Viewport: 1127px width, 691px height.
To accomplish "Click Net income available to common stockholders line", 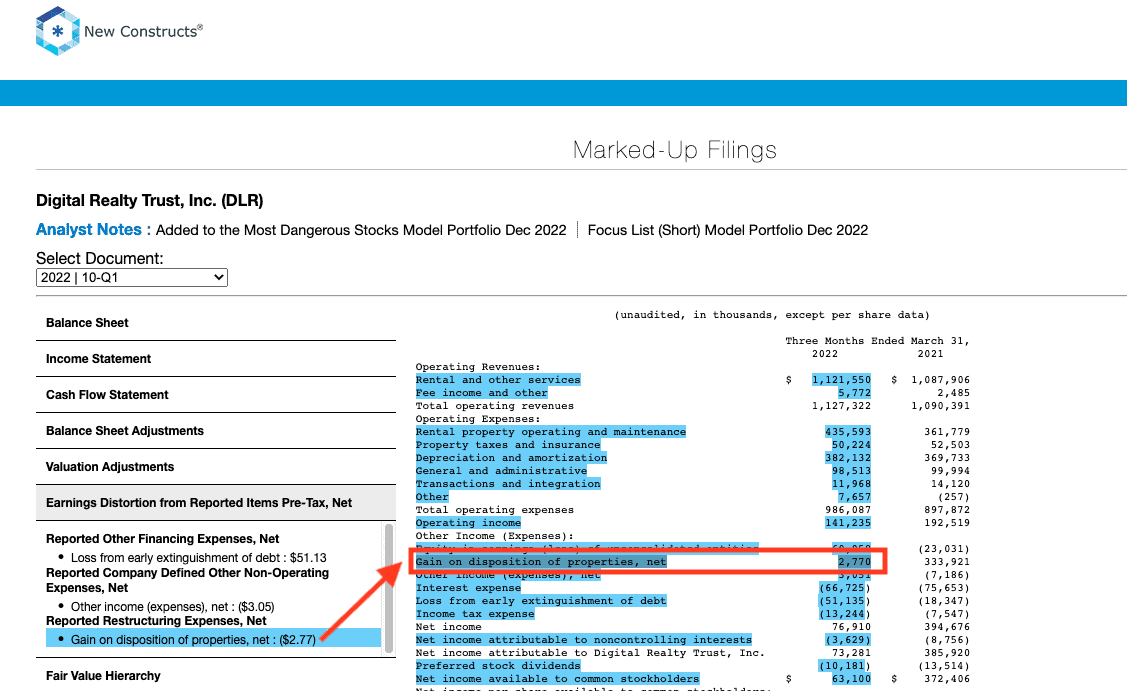I will point(557,679).
